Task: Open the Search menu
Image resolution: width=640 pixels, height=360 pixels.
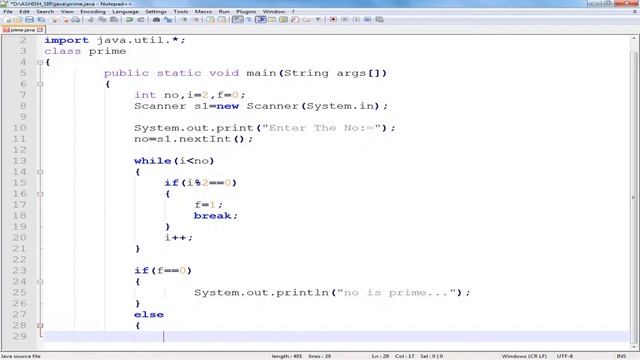Action: [x=45, y=11]
